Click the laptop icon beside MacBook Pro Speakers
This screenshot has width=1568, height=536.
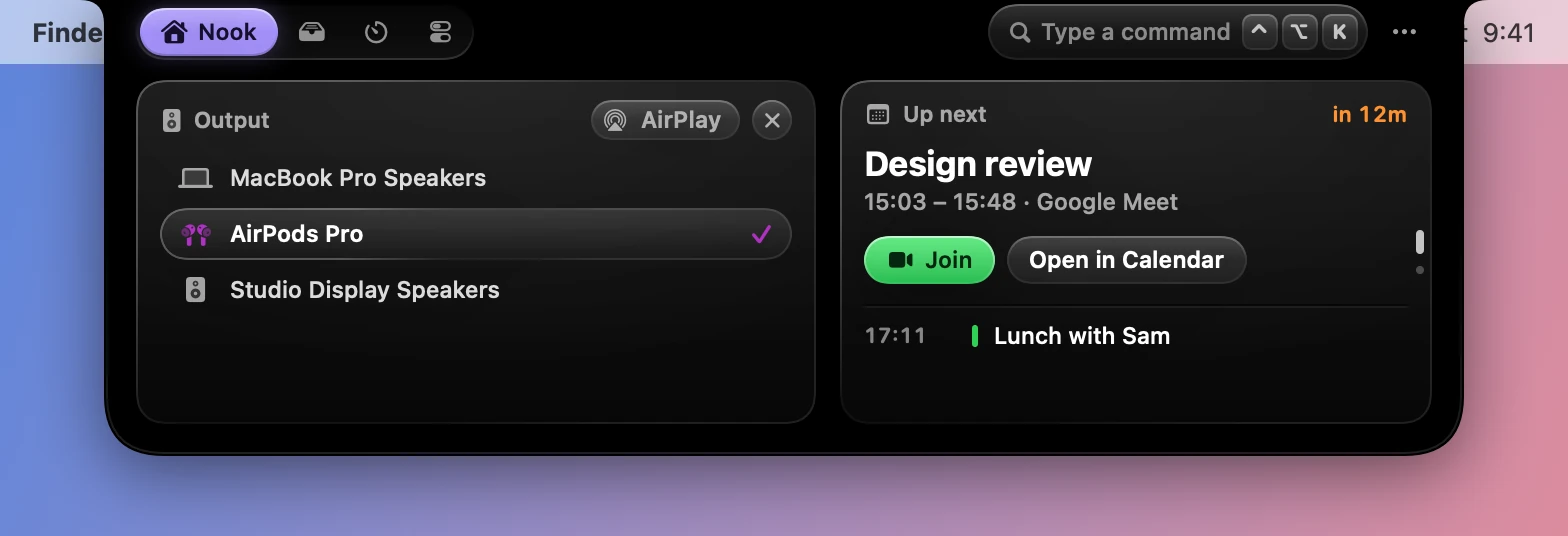pyautogui.click(x=195, y=178)
